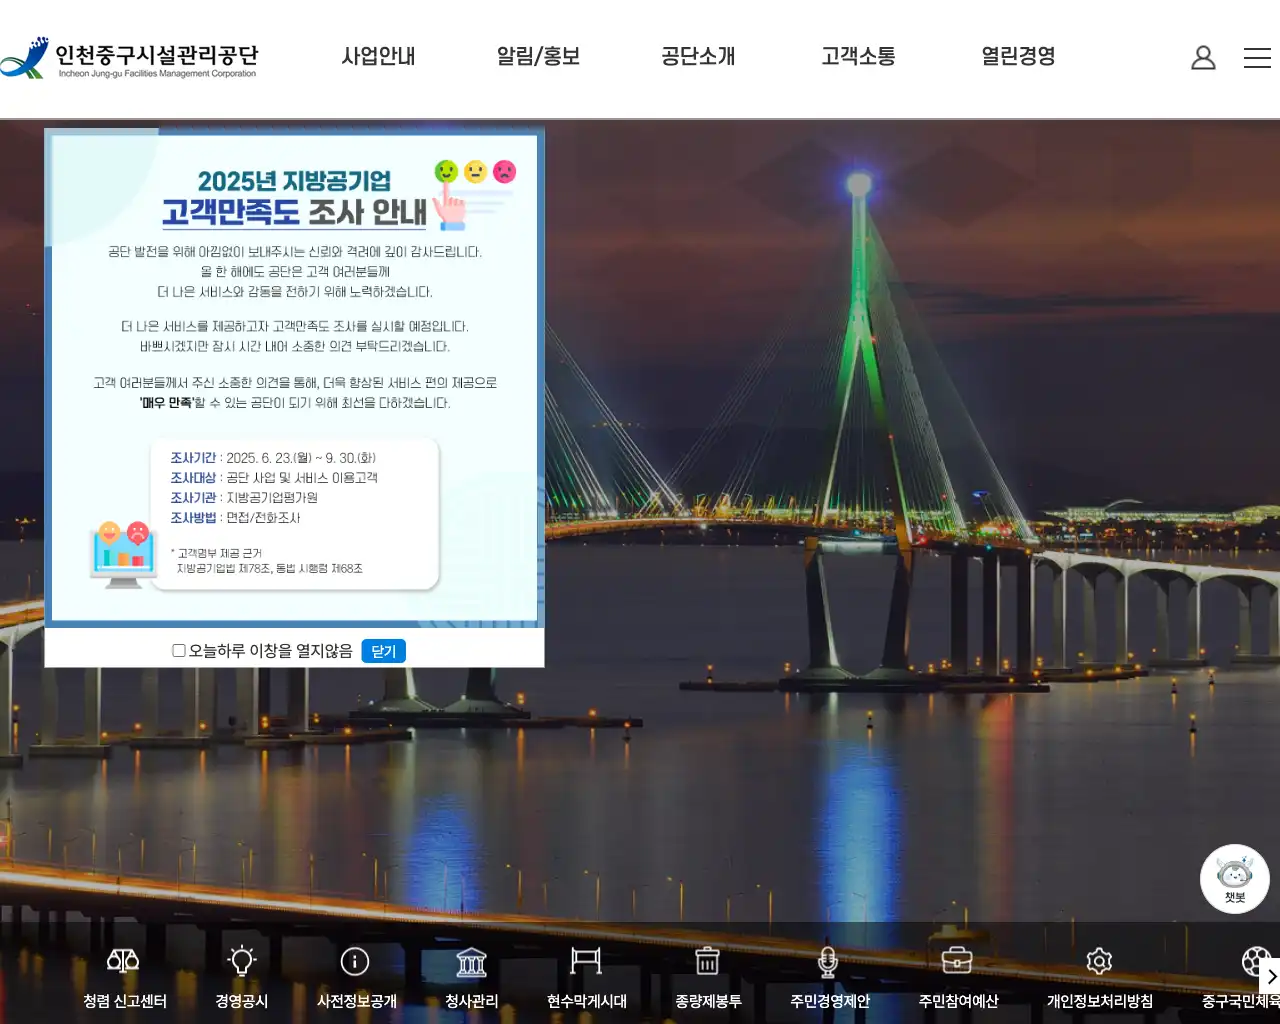This screenshot has width=1280, height=1024.
Task: Check 오늘하루 이창을 열지않음 option
Action: (178, 649)
